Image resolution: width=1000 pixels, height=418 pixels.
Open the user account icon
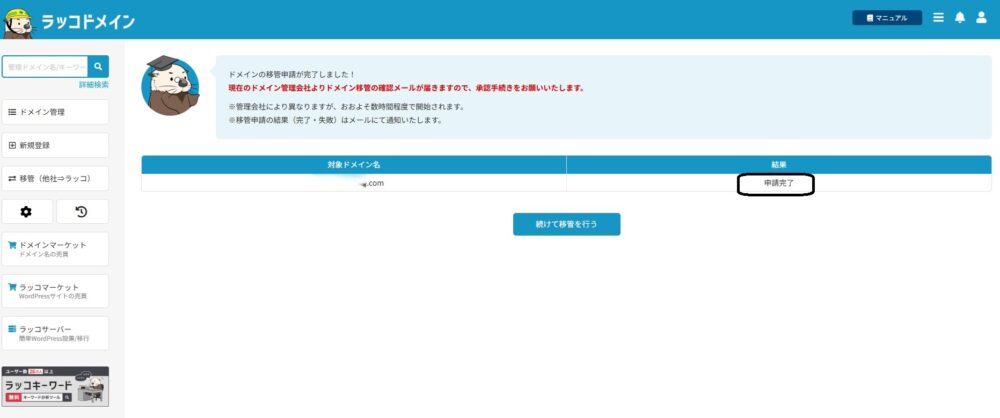point(981,18)
